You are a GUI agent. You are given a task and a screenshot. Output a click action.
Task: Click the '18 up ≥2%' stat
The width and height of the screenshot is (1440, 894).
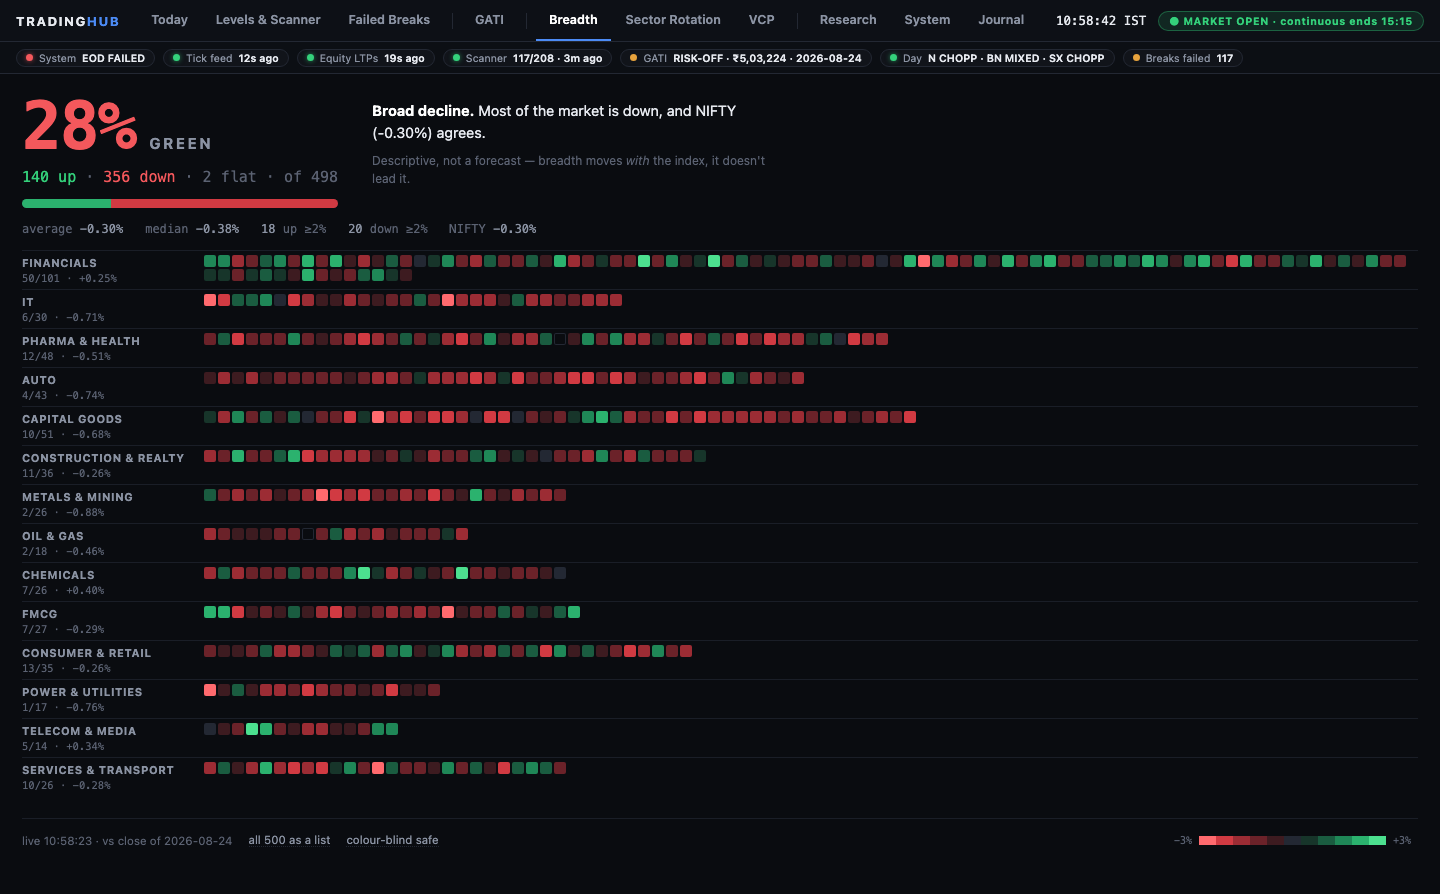294,229
